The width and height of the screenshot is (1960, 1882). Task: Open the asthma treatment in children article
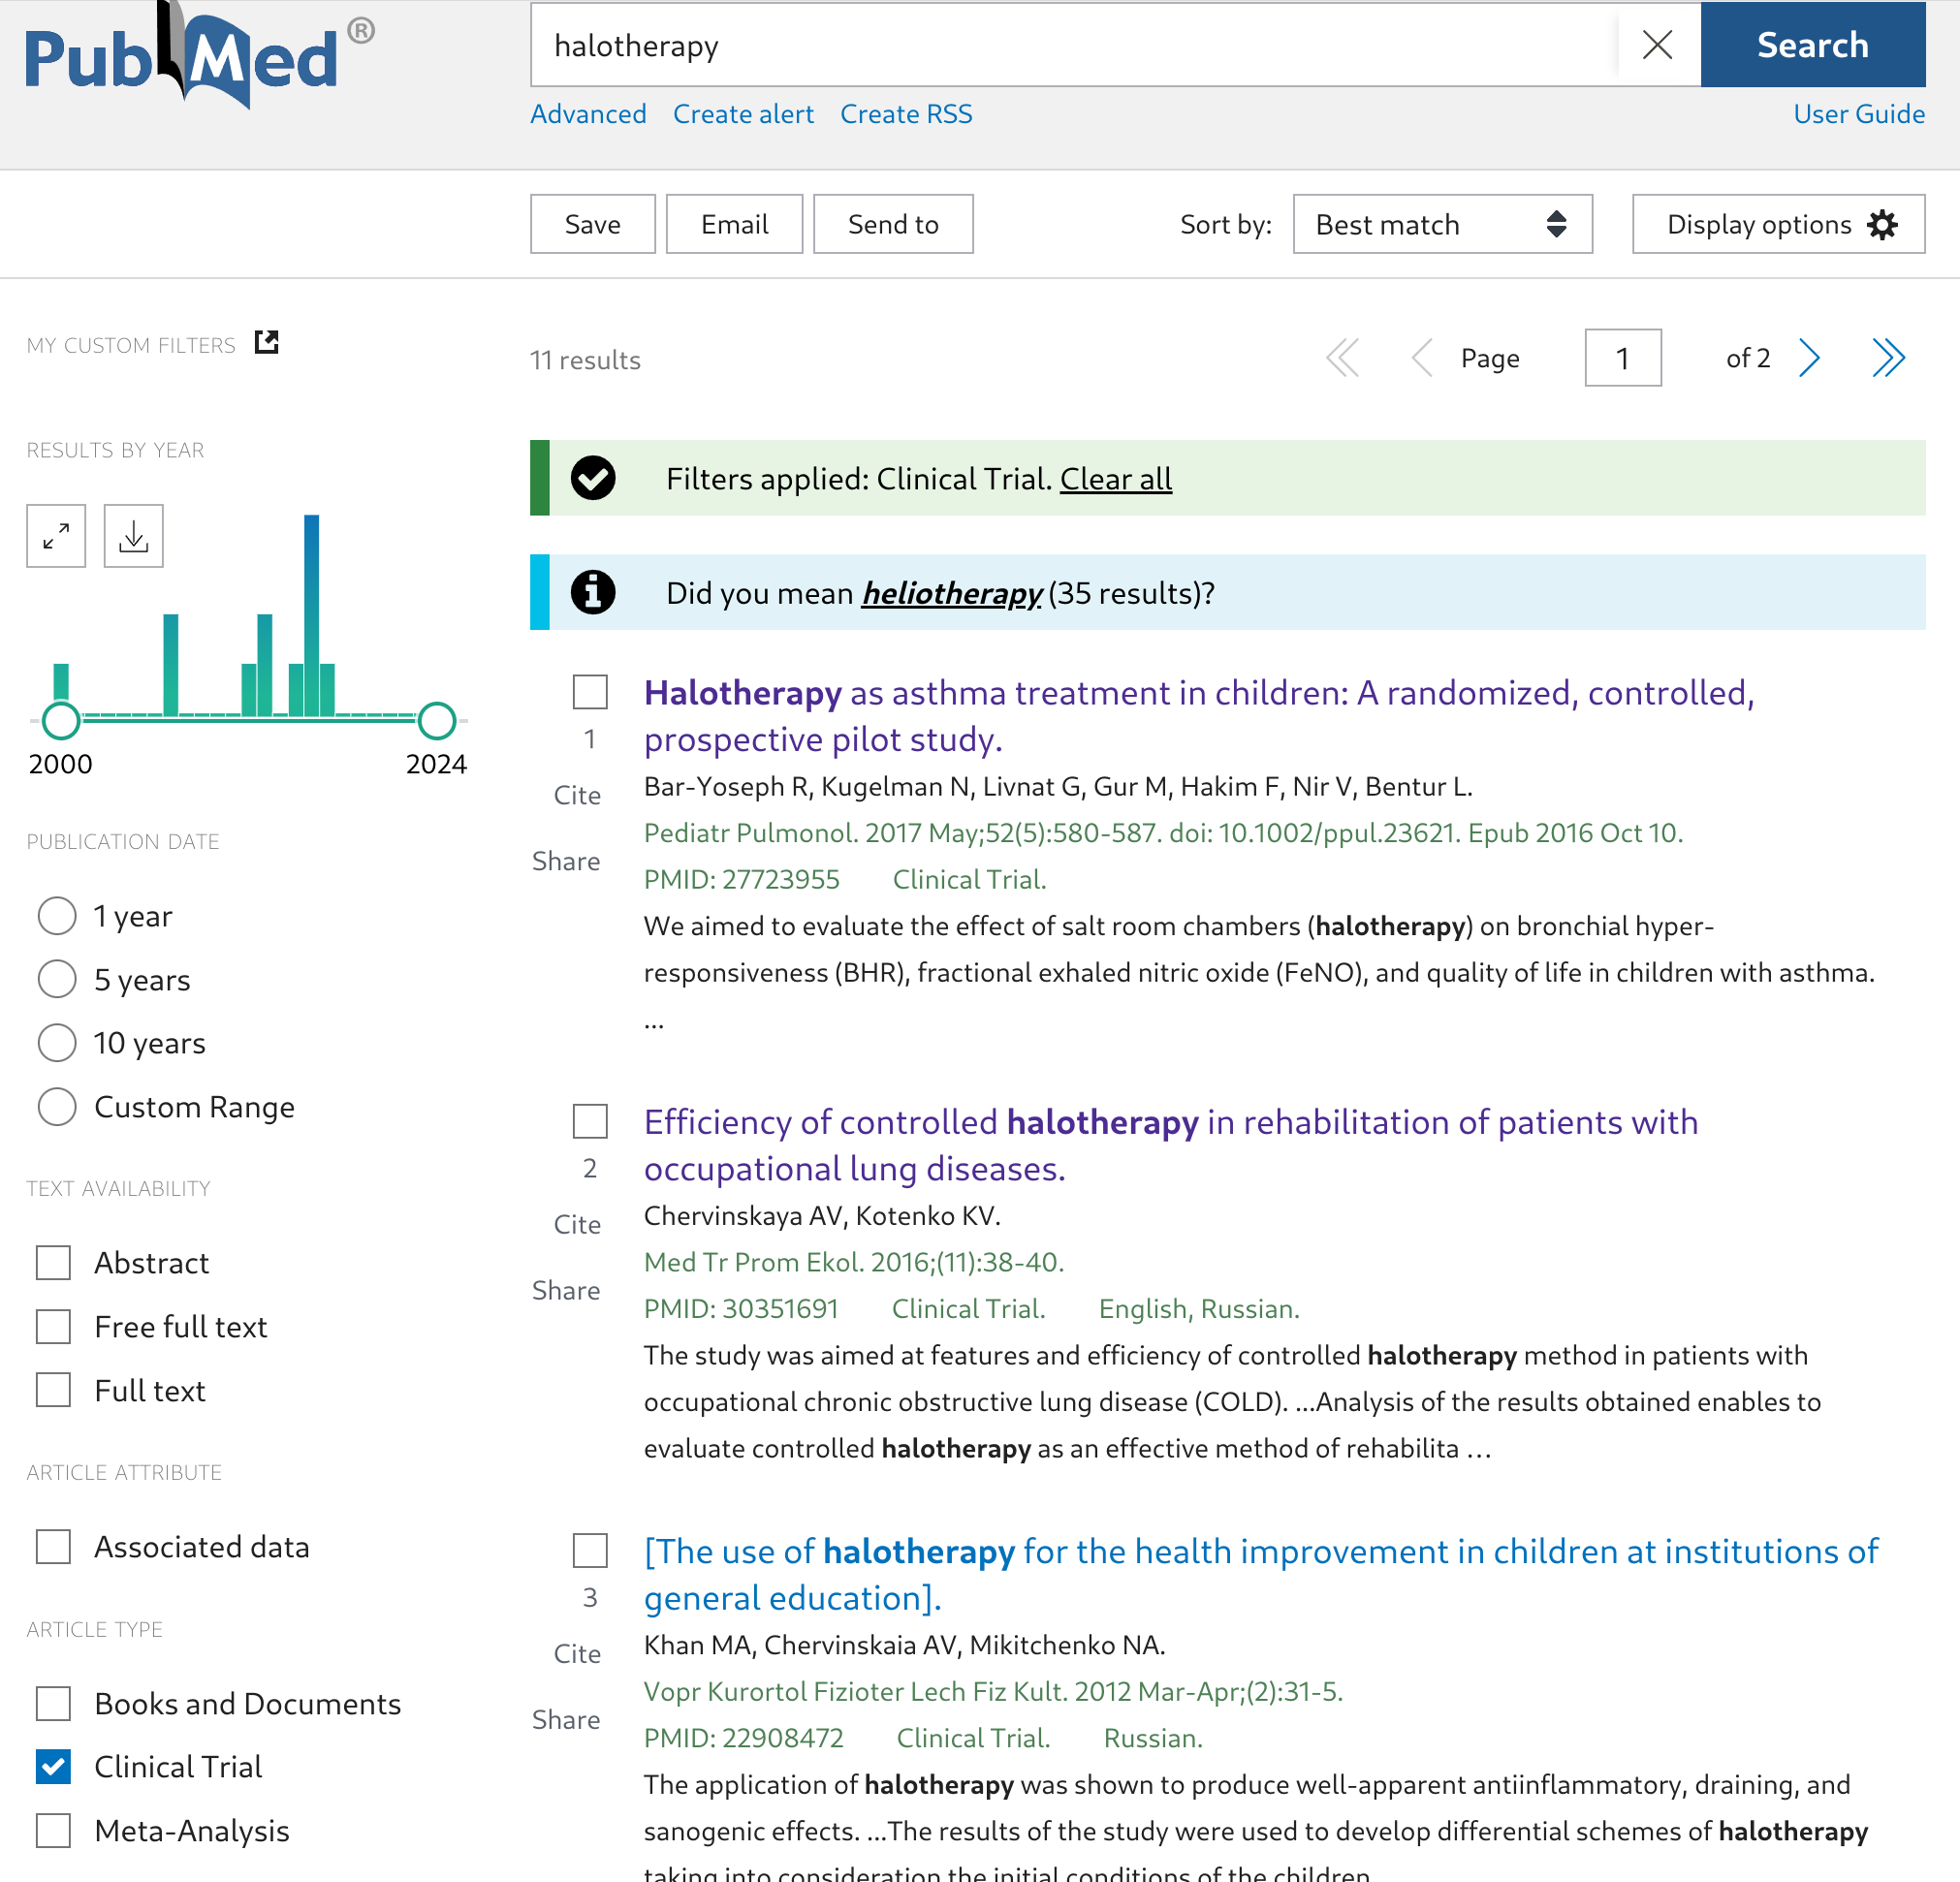coord(1199,716)
